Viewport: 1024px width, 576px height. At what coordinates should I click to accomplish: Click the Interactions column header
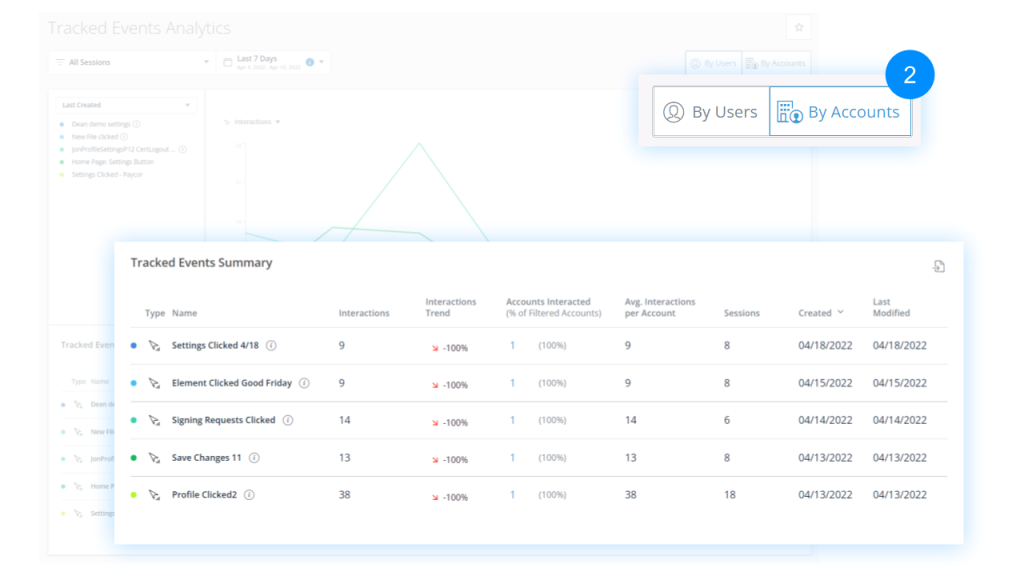(x=364, y=313)
